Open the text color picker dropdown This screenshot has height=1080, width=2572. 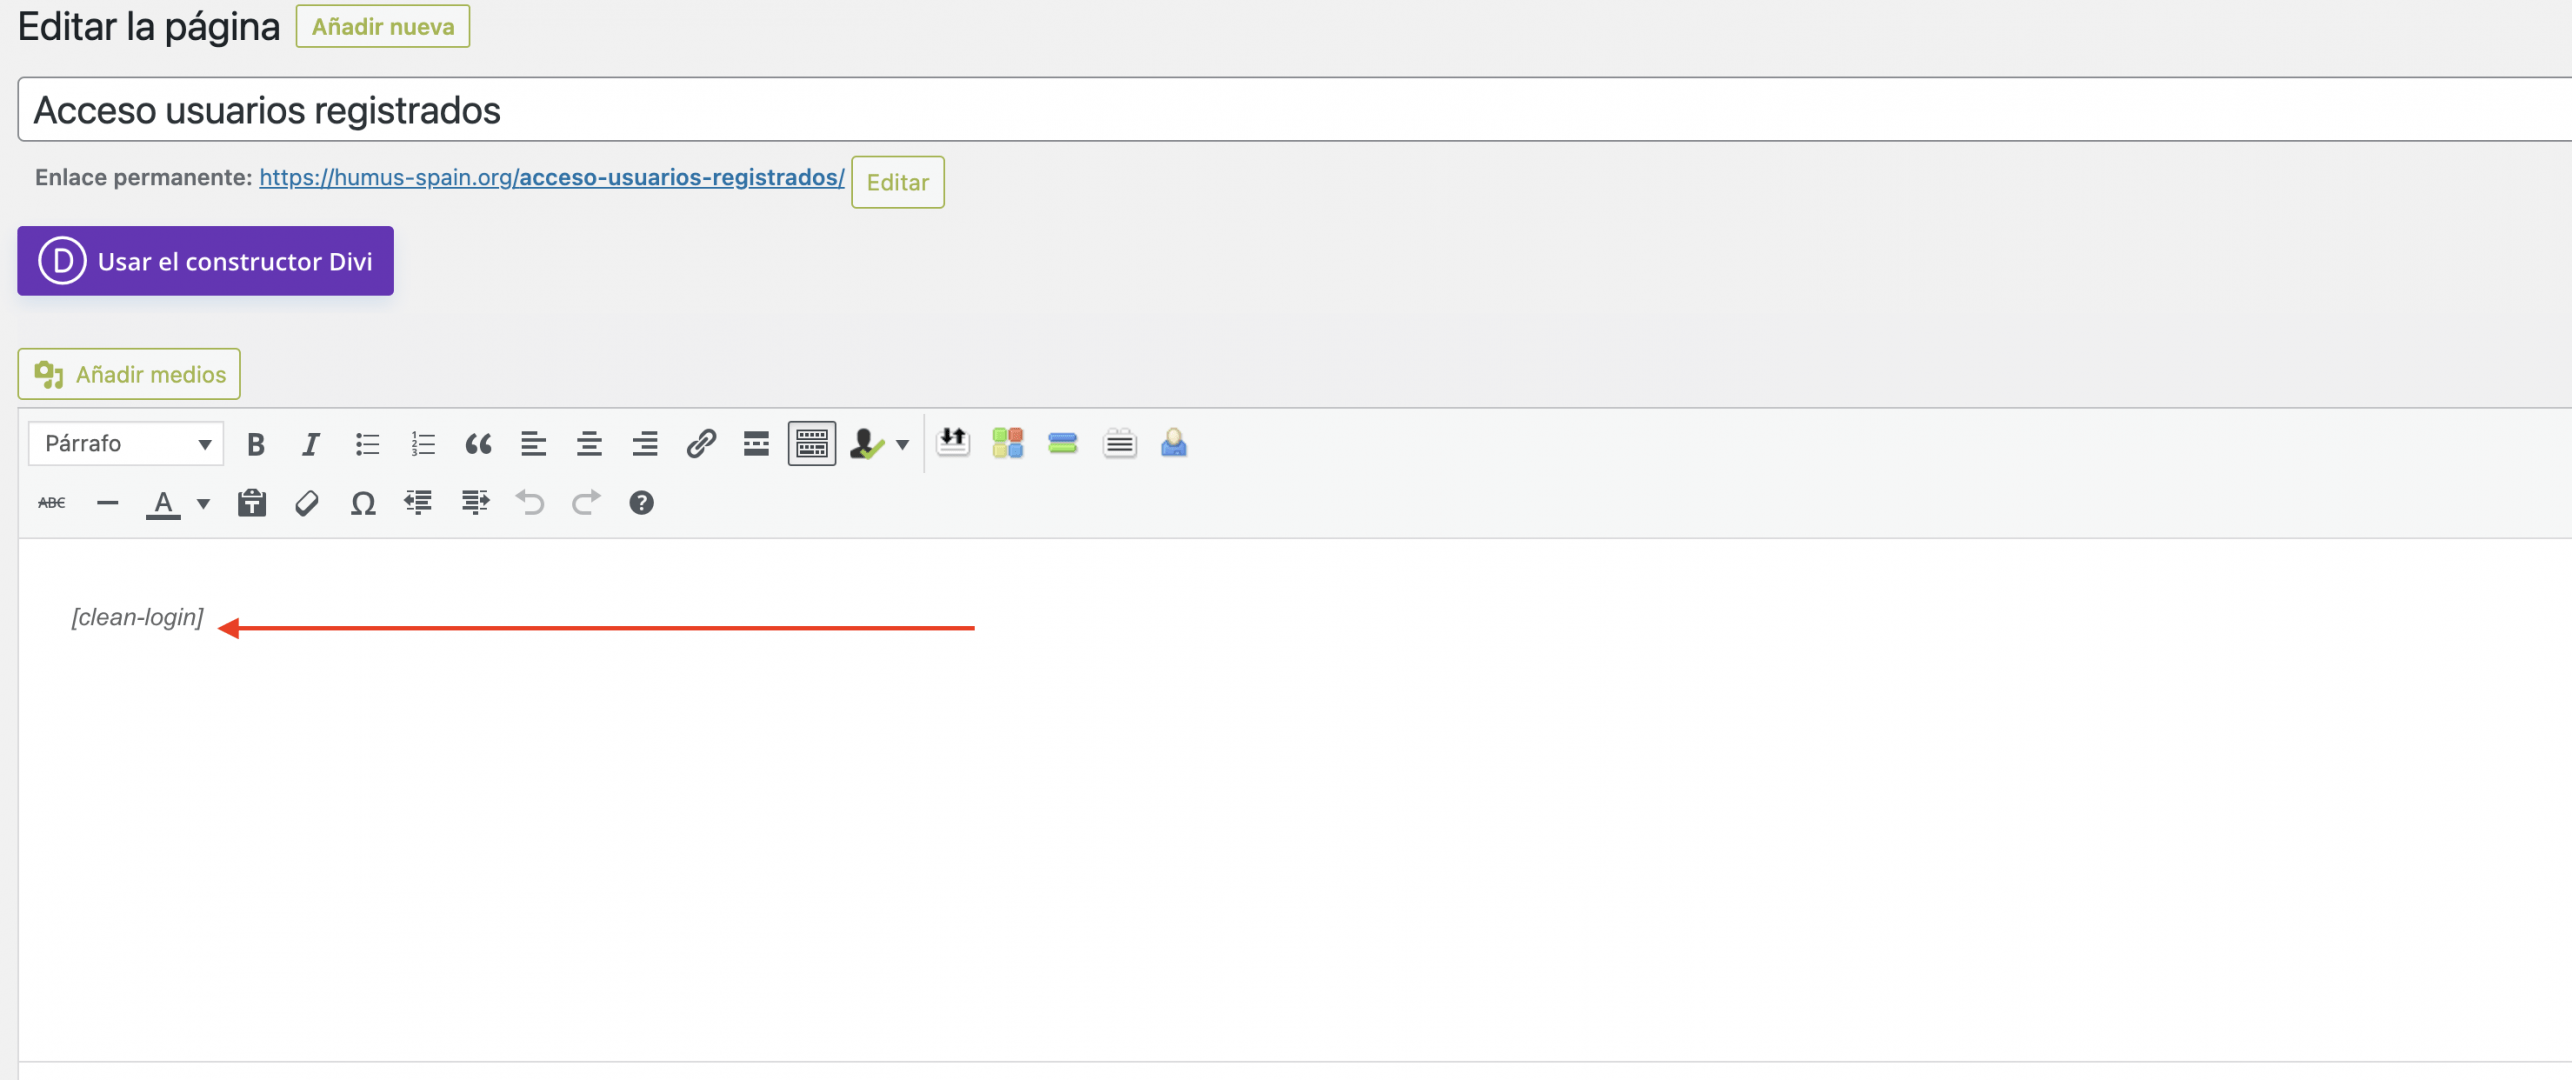(x=203, y=504)
